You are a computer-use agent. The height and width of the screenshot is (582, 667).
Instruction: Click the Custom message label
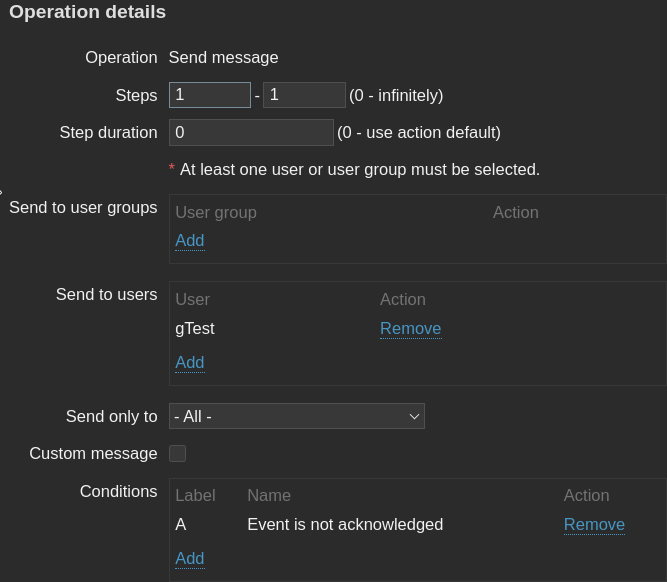93,453
